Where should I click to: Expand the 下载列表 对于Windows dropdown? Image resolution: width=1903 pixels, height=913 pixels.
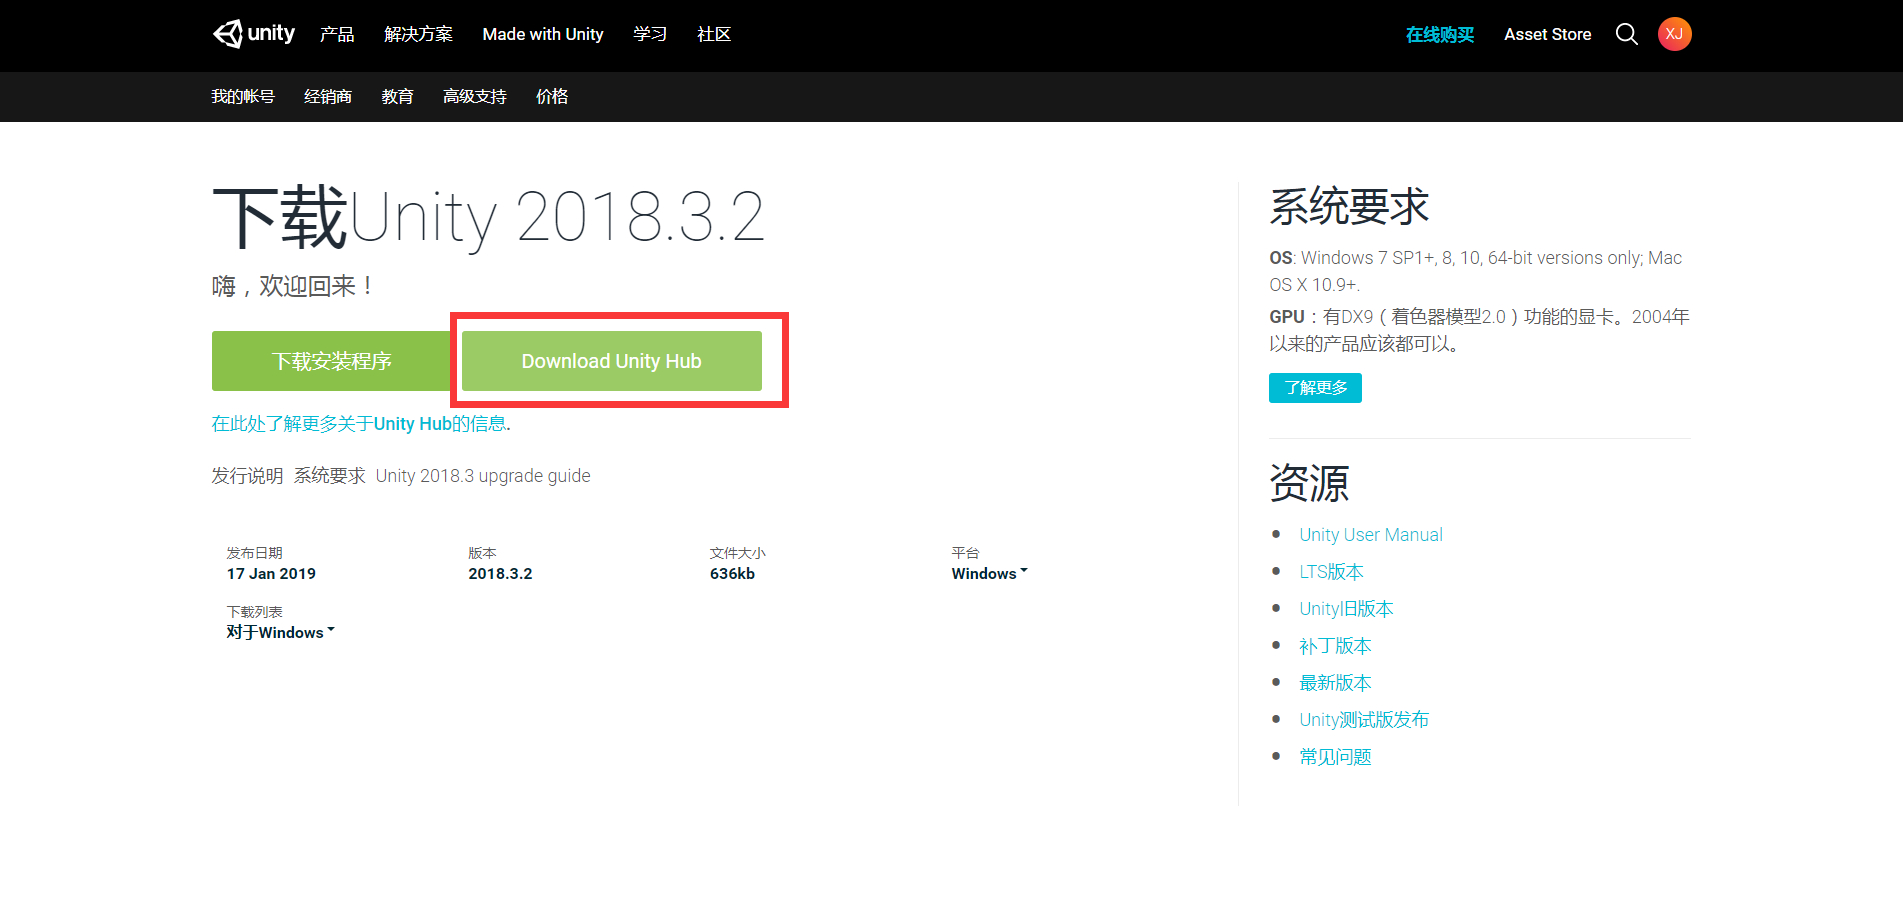tap(280, 633)
